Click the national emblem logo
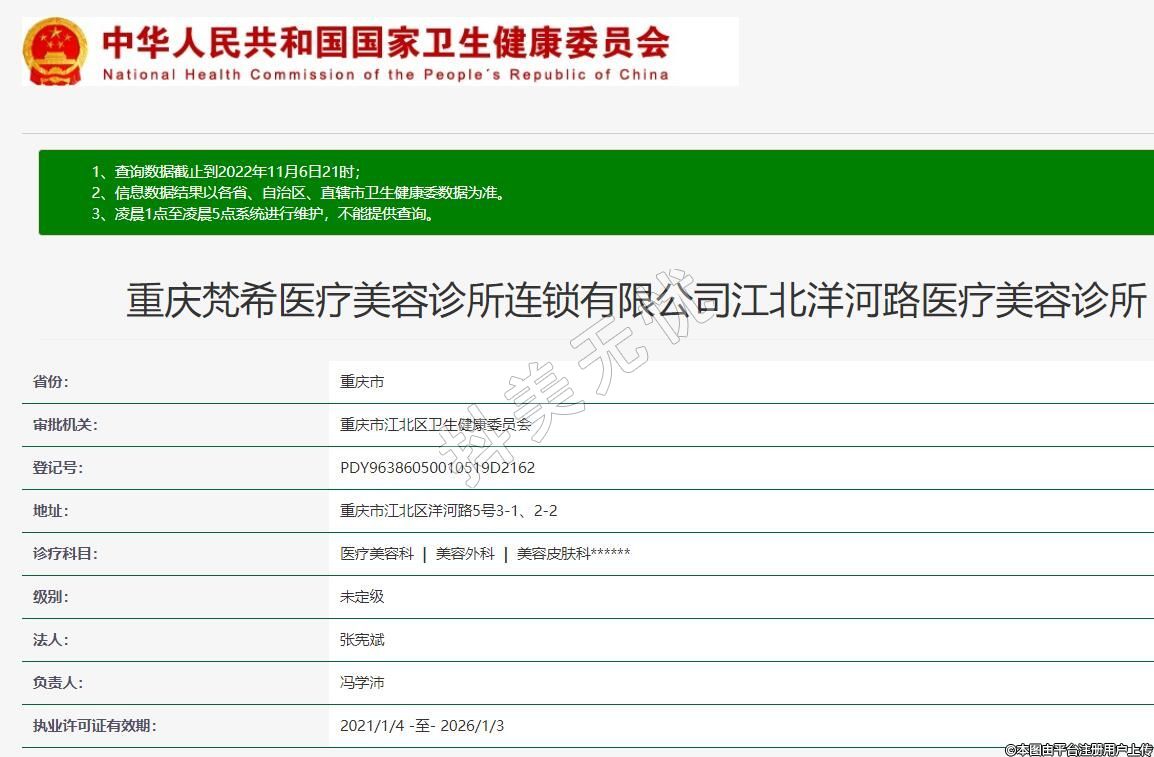The width and height of the screenshot is (1154, 757). [55, 50]
